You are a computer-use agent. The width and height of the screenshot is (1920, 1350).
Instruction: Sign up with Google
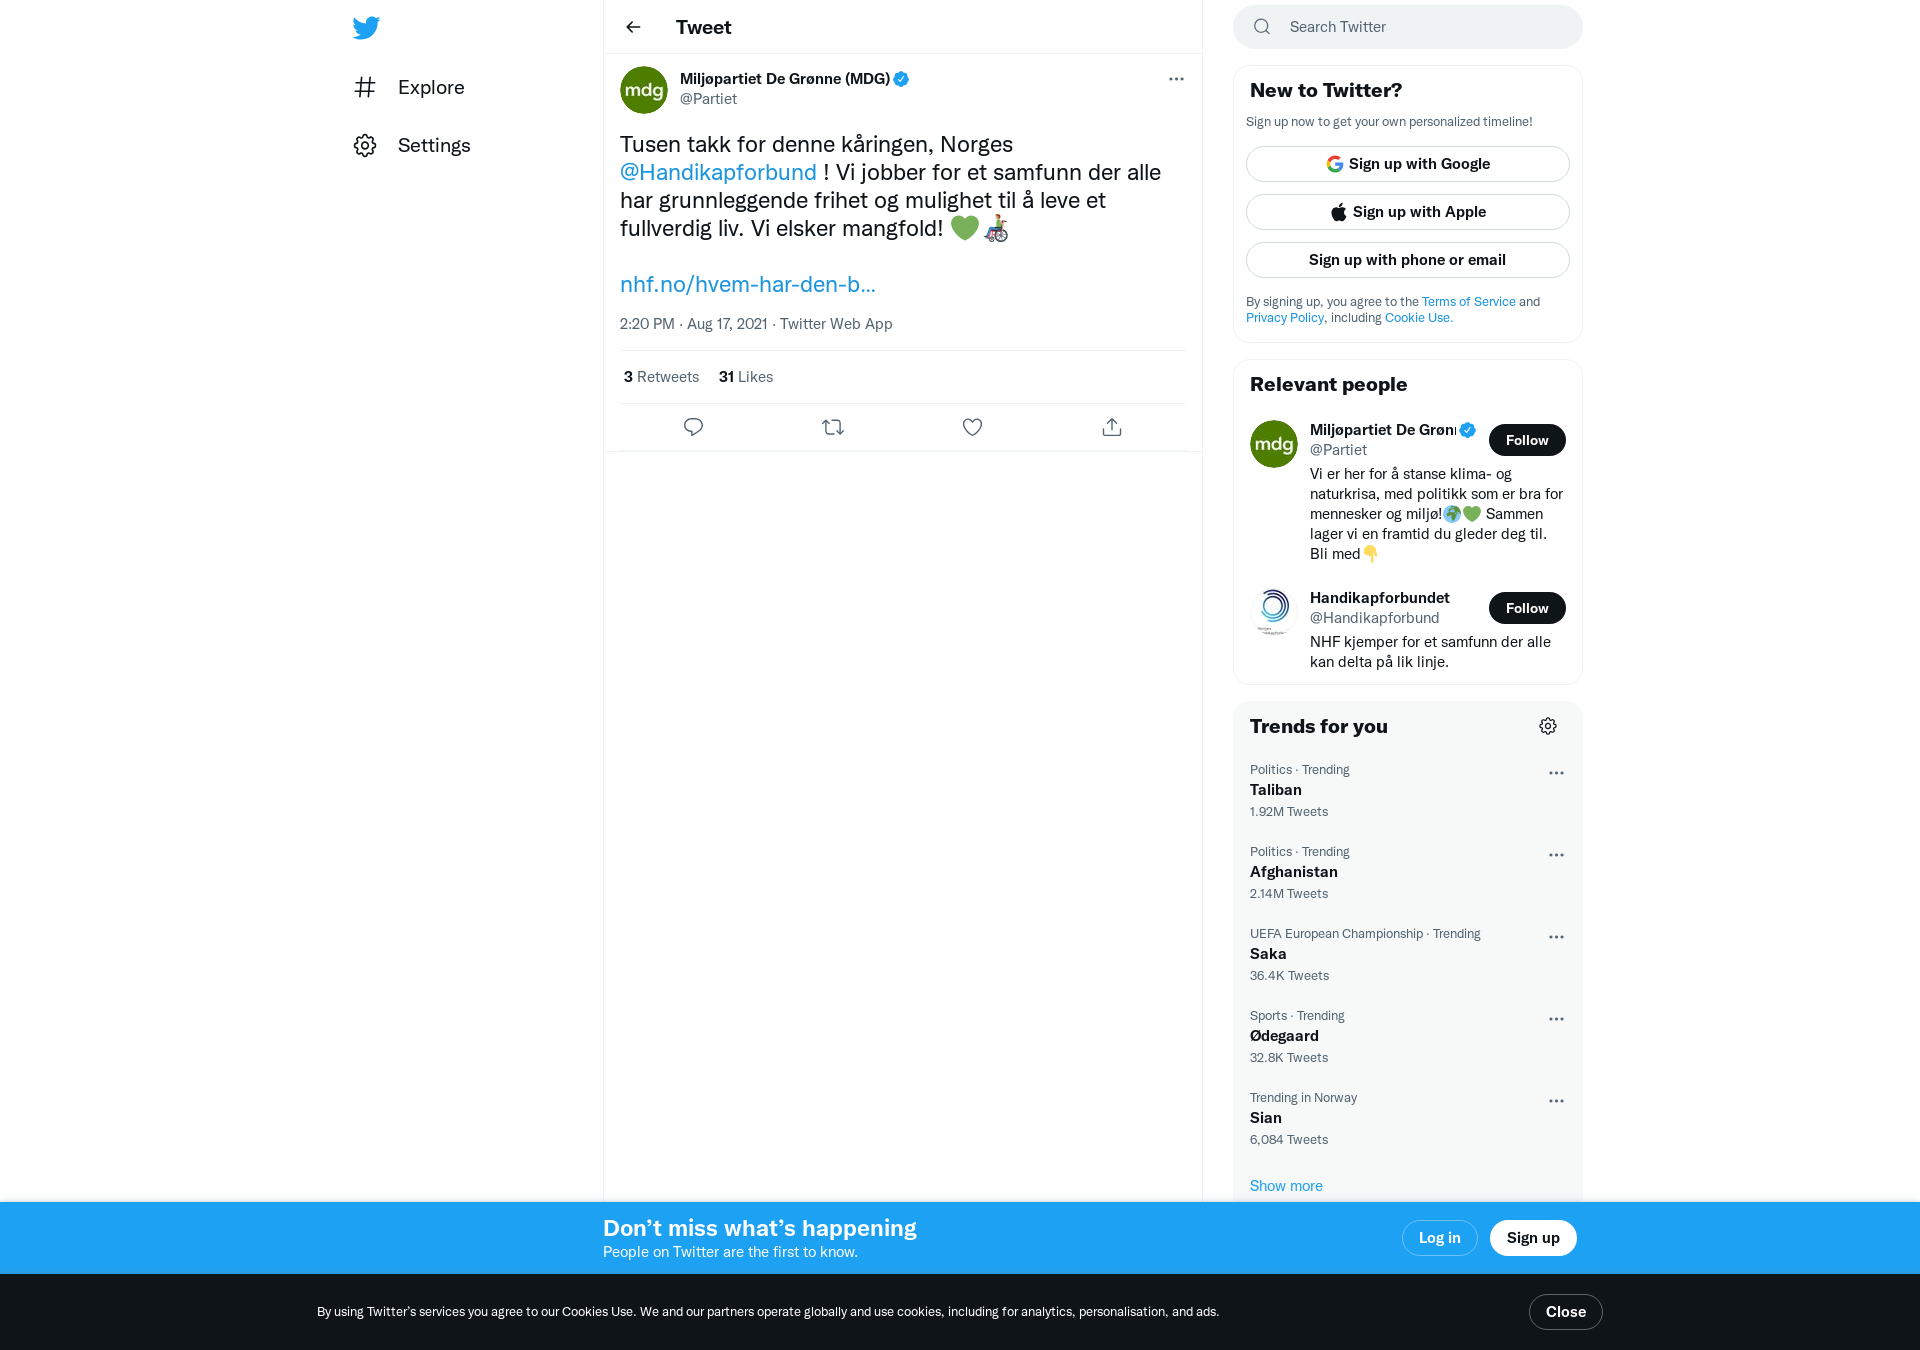[x=1408, y=164]
